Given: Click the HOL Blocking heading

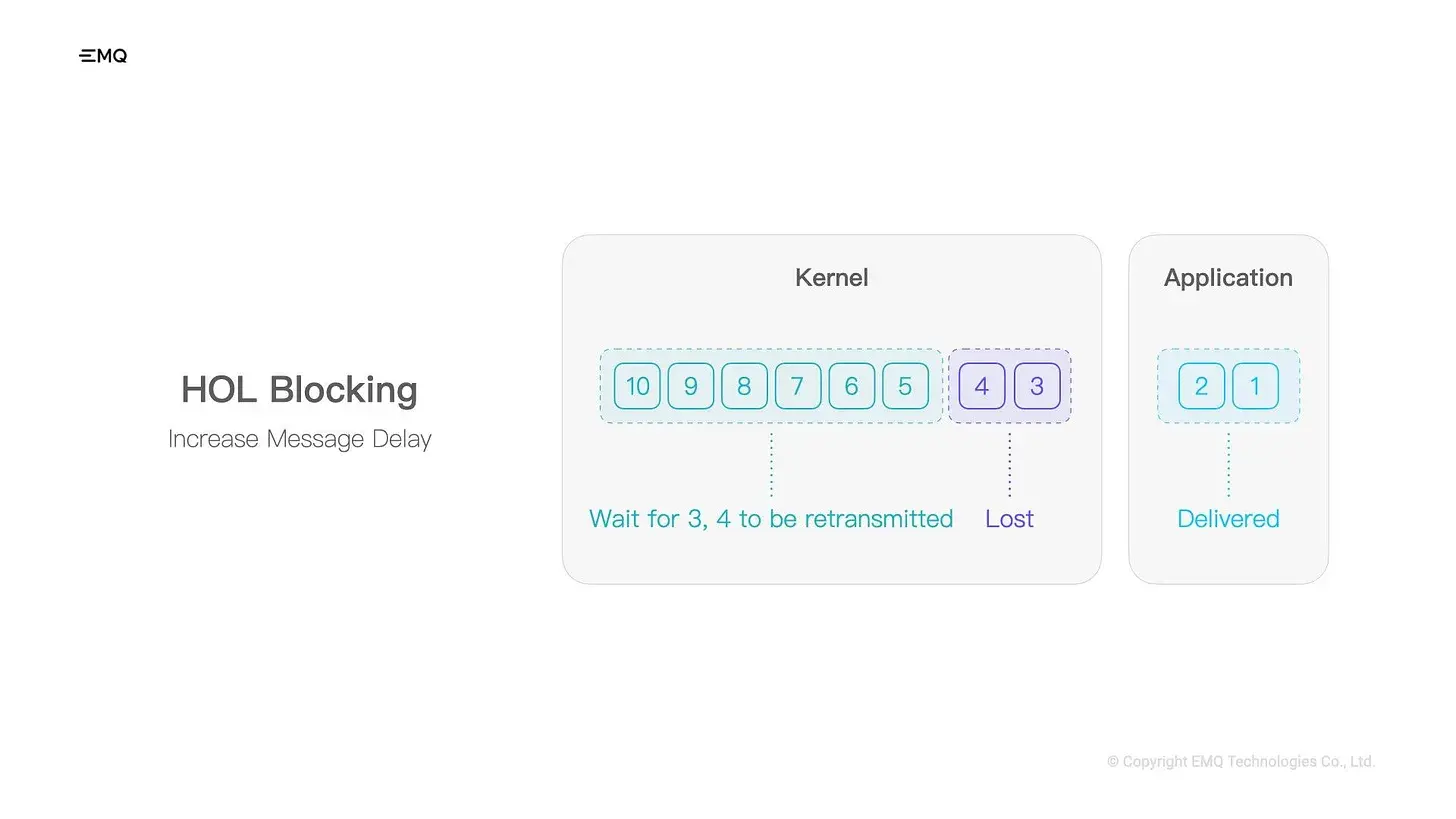Looking at the screenshot, I should click(299, 390).
